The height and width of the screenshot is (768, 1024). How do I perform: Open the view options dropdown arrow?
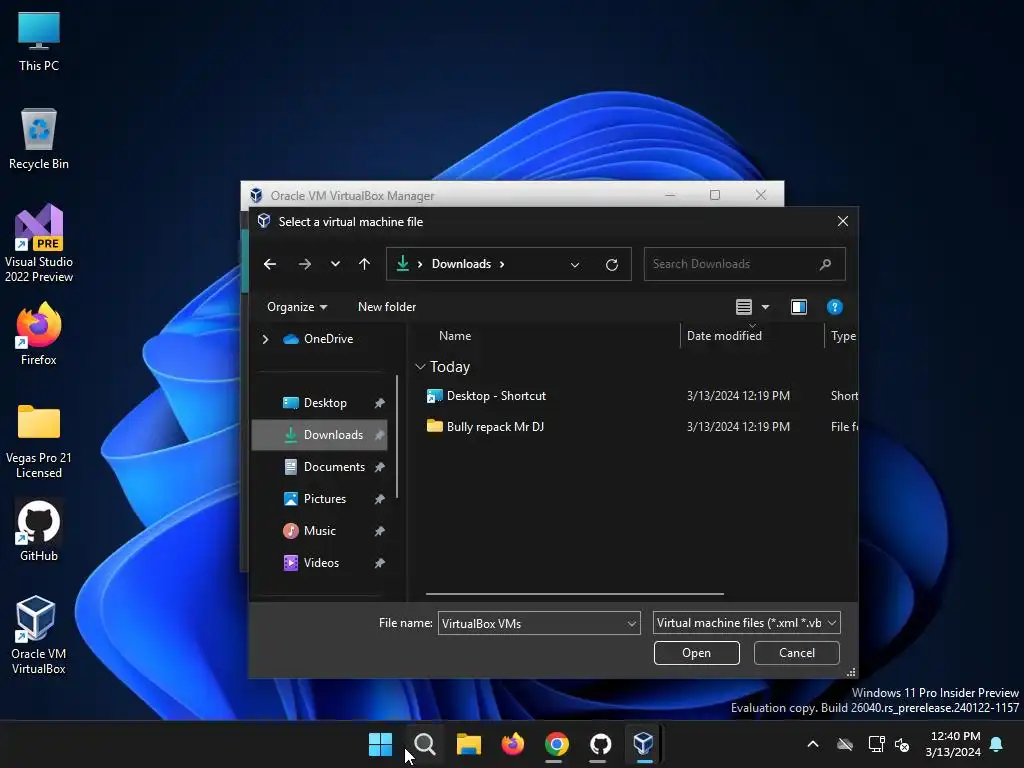[765, 307]
